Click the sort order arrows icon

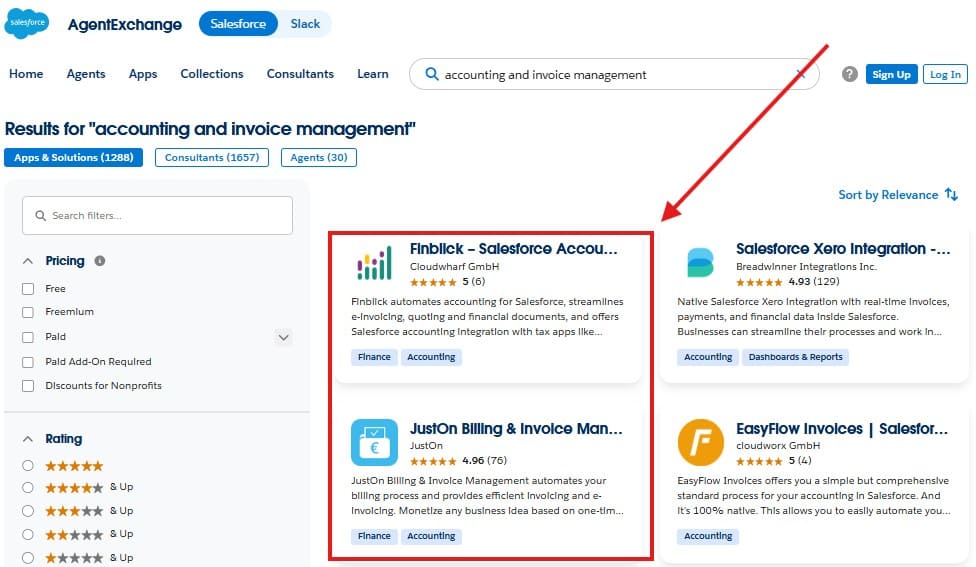951,194
